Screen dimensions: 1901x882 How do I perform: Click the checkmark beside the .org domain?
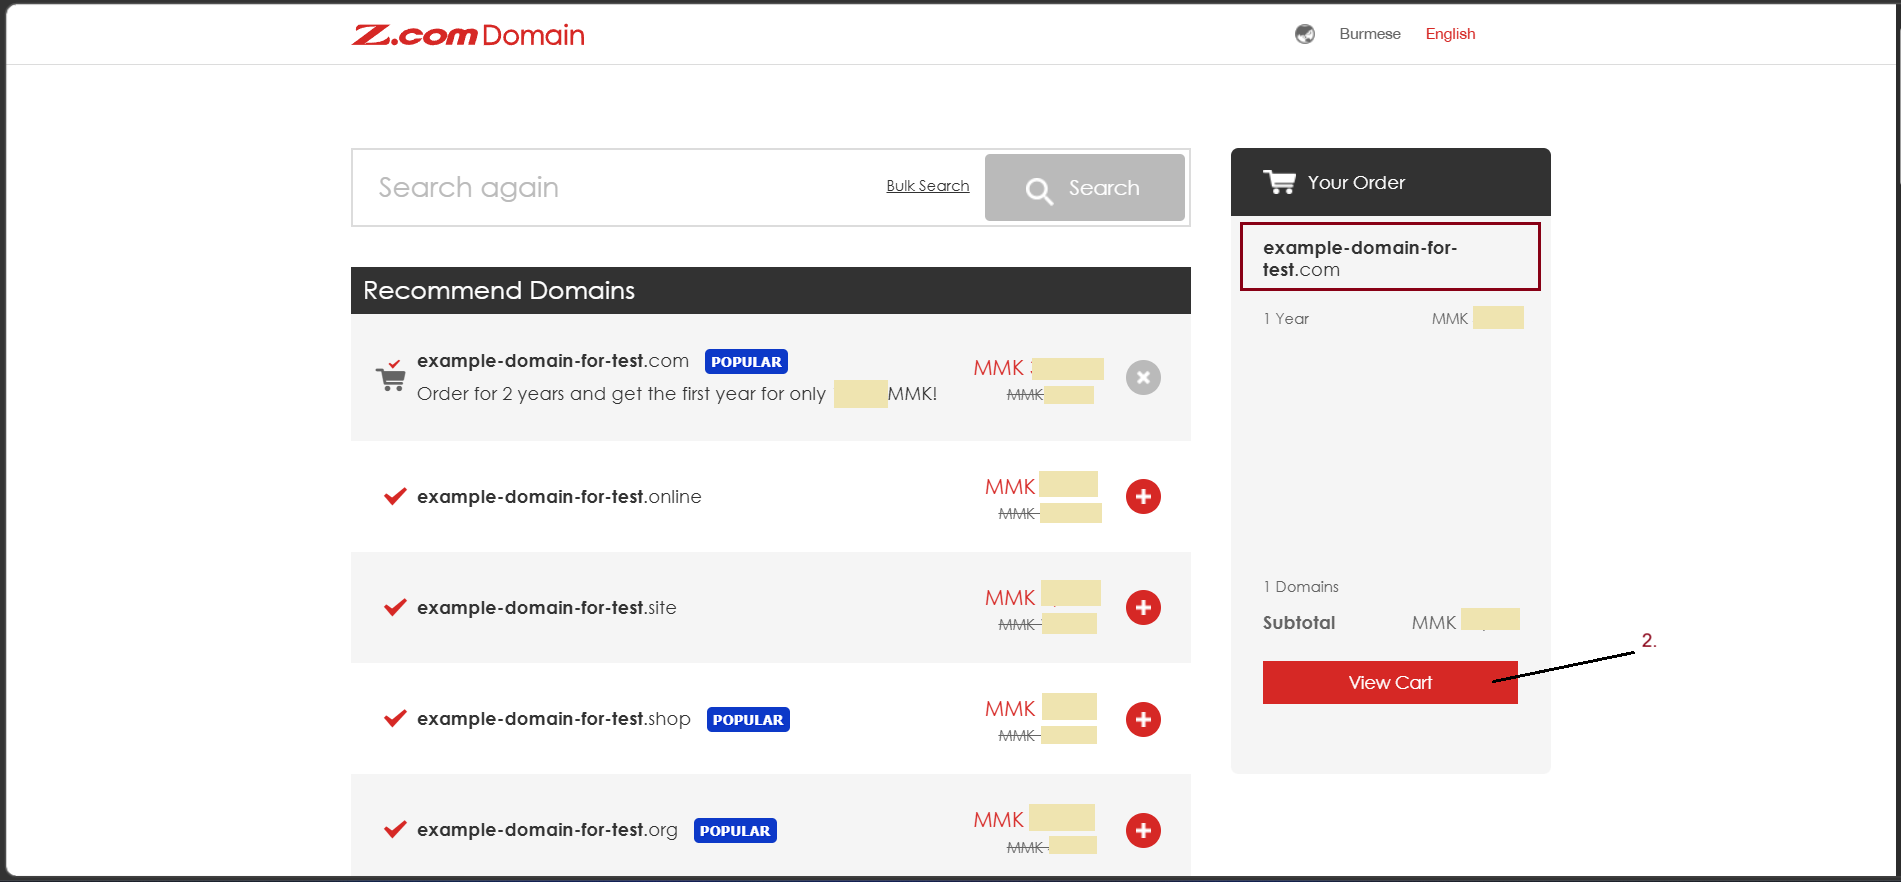[x=395, y=829]
